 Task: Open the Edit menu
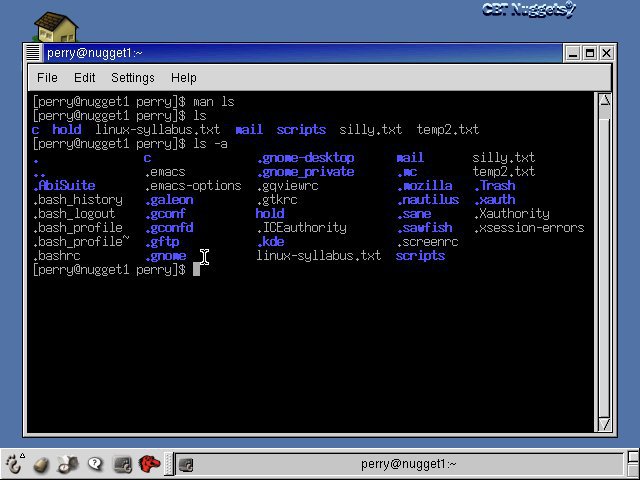84,78
